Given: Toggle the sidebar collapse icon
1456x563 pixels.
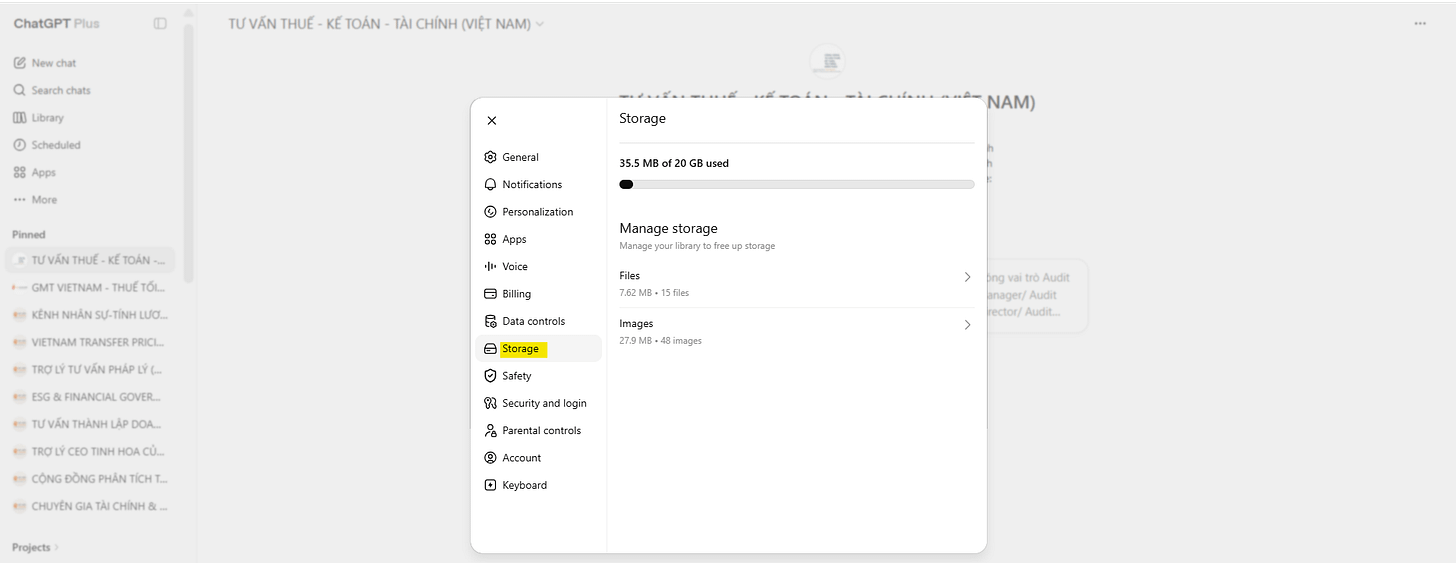Looking at the screenshot, I should pos(160,23).
